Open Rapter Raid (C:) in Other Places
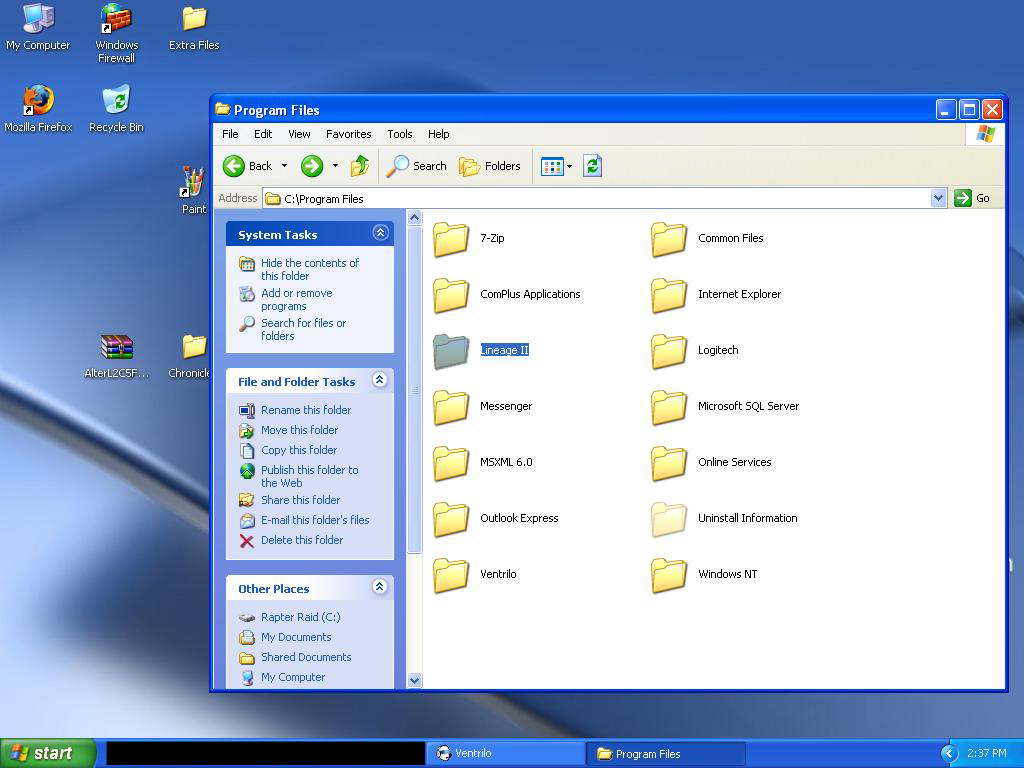1024x768 pixels. (300, 617)
